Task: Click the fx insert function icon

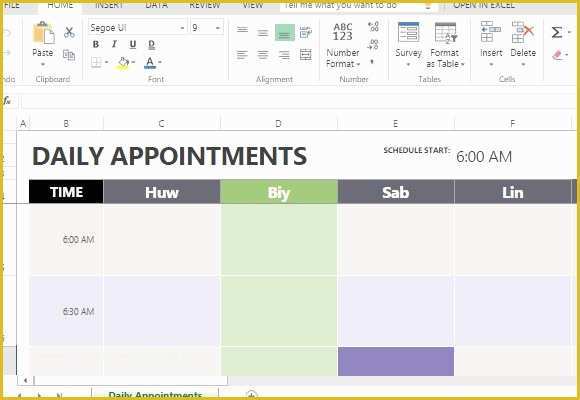Action: pyautogui.click(x=7, y=101)
